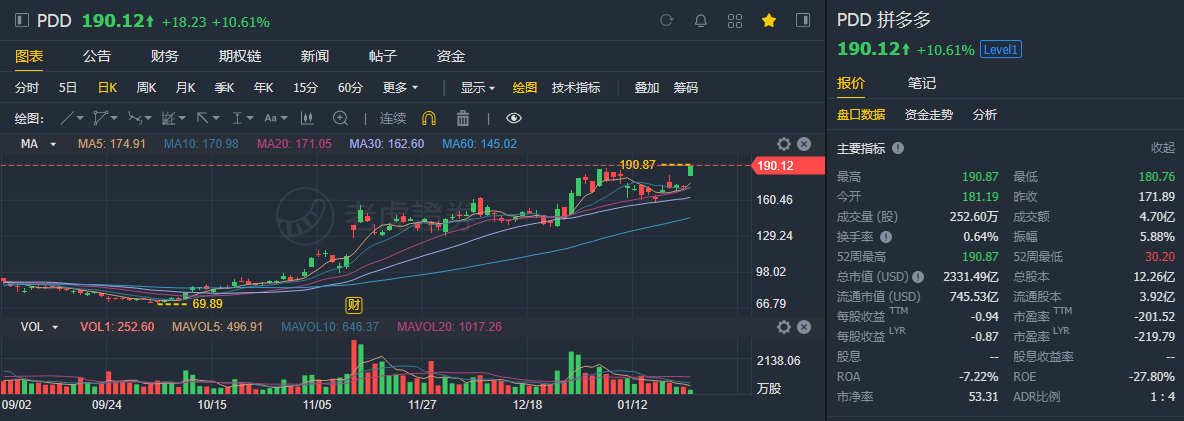Delete drawings with the trash icon

(463, 118)
